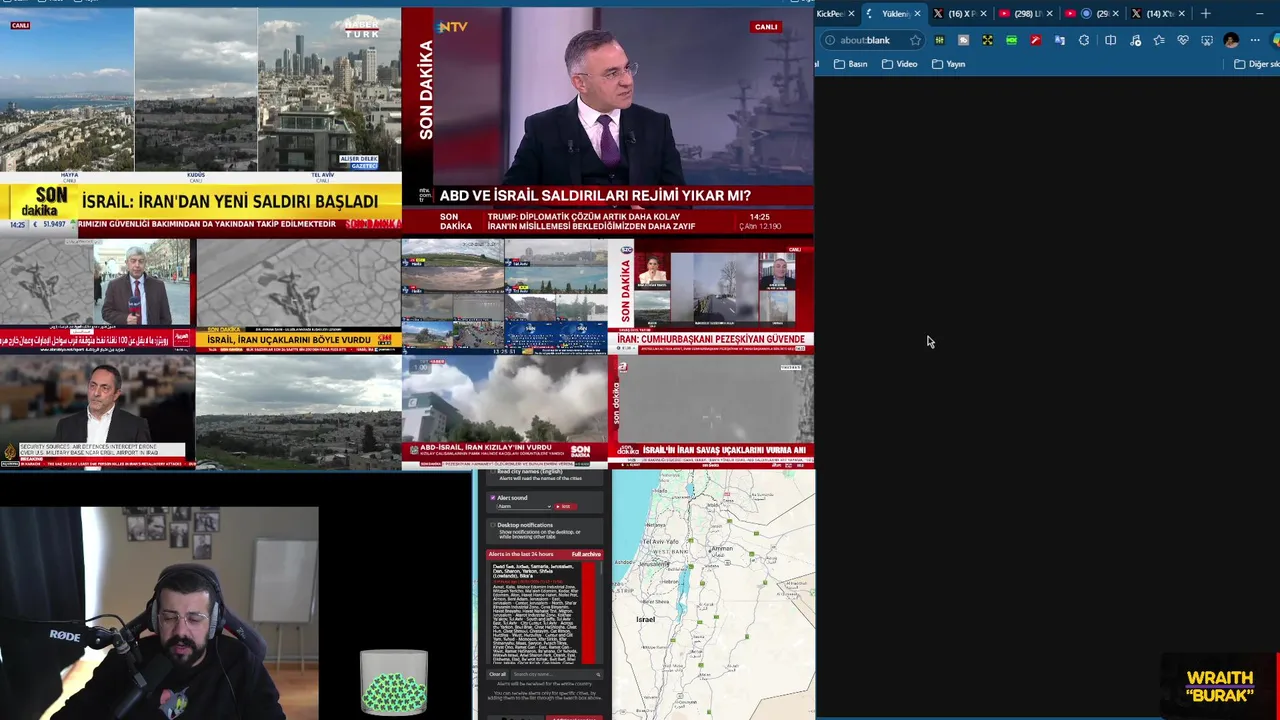The height and width of the screenshot is (720, 1280).
Task: Close the KickPe tab
Action: [851, 13]
